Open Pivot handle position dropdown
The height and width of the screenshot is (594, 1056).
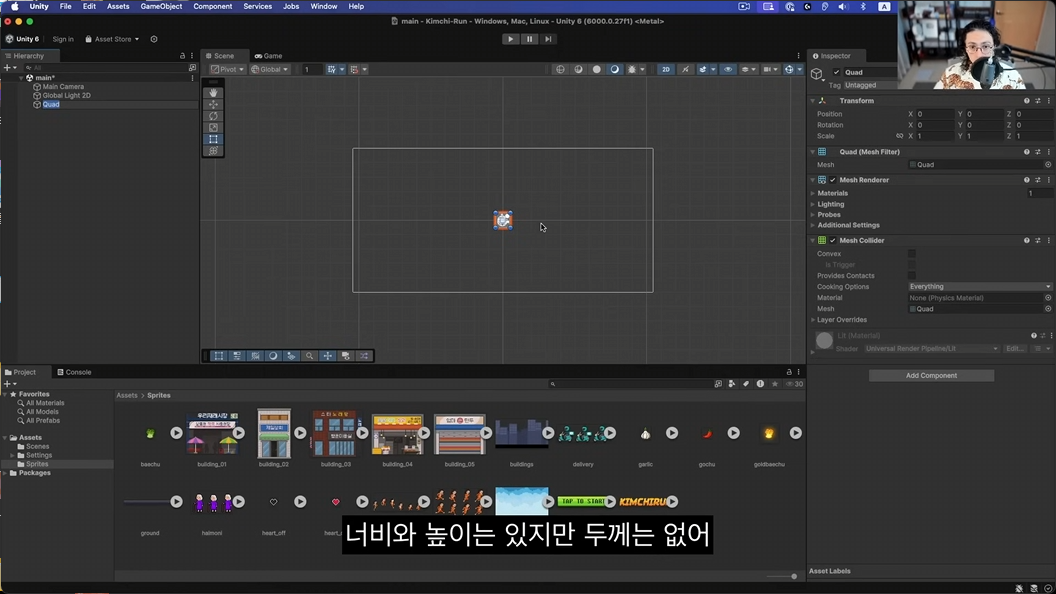point(227,69)
